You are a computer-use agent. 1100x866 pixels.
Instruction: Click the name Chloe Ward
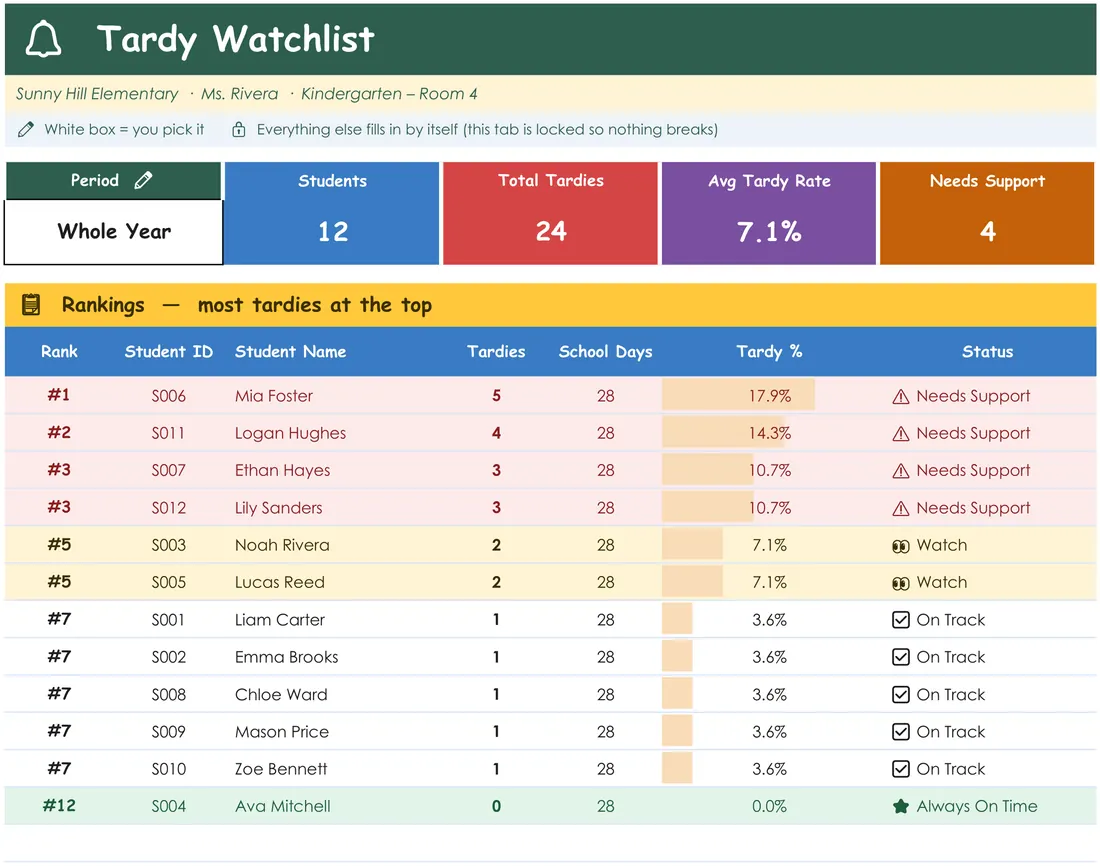pos(281,695)
